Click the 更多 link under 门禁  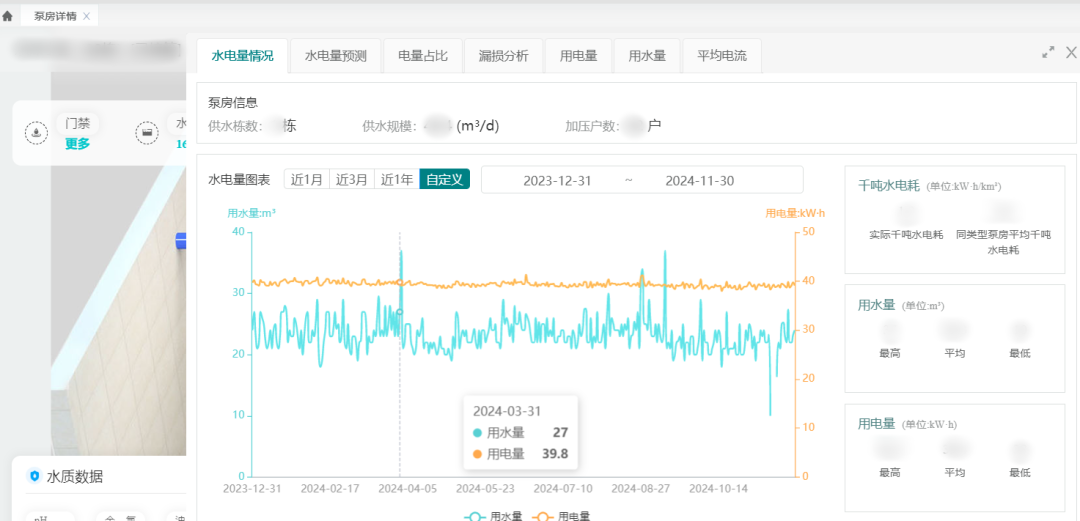tap(77, 143)
